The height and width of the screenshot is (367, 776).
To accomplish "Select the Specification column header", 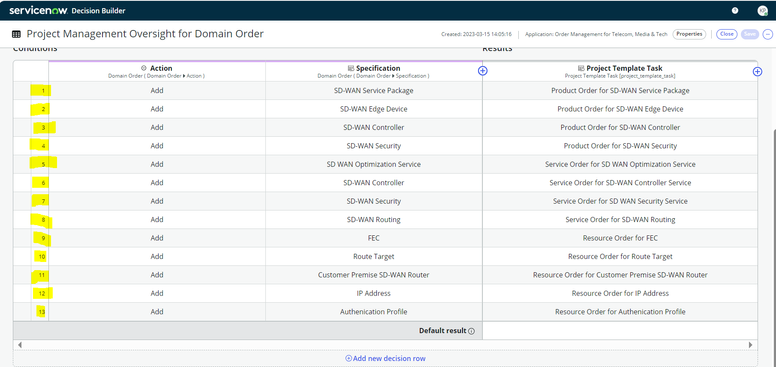I will tap(374, 71).
